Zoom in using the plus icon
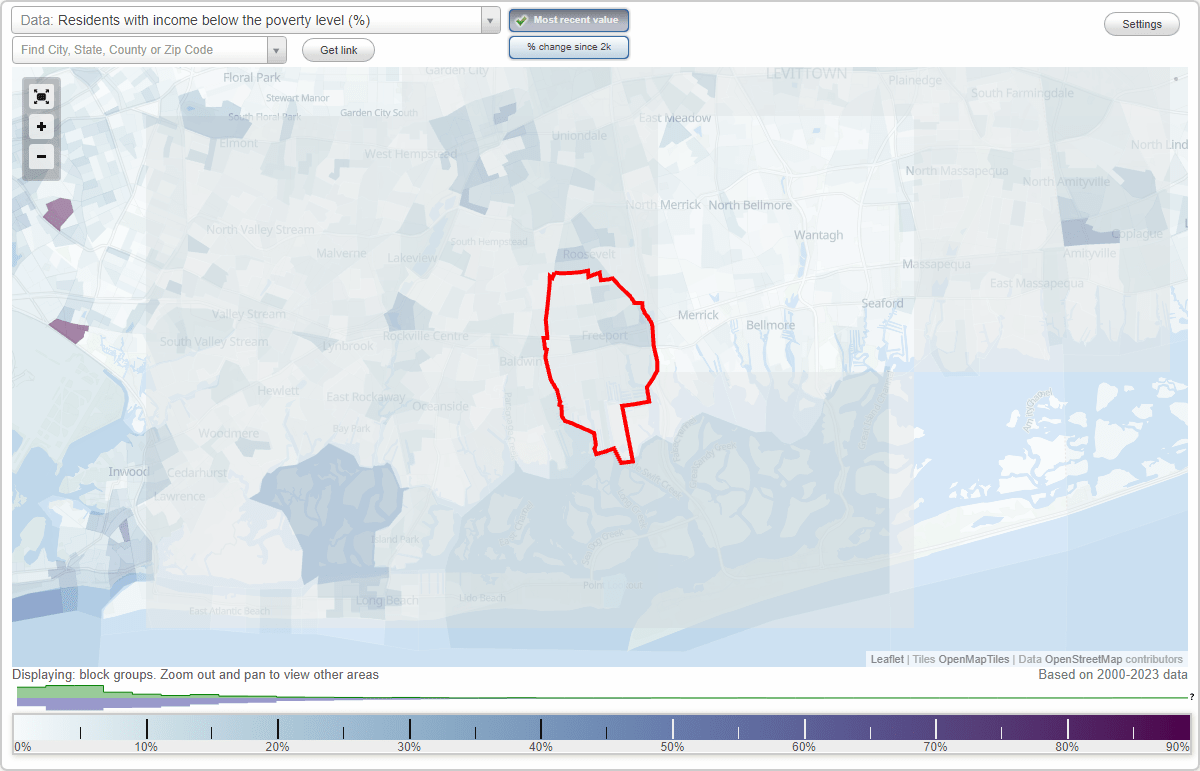The width and height of the screenshot is (1200, 771). pos(41,126)
